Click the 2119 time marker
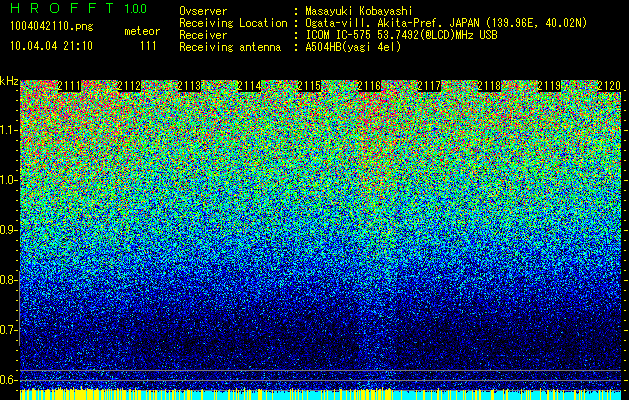Image resolution: width=629 pixels, height=400 pixels. 549,86
